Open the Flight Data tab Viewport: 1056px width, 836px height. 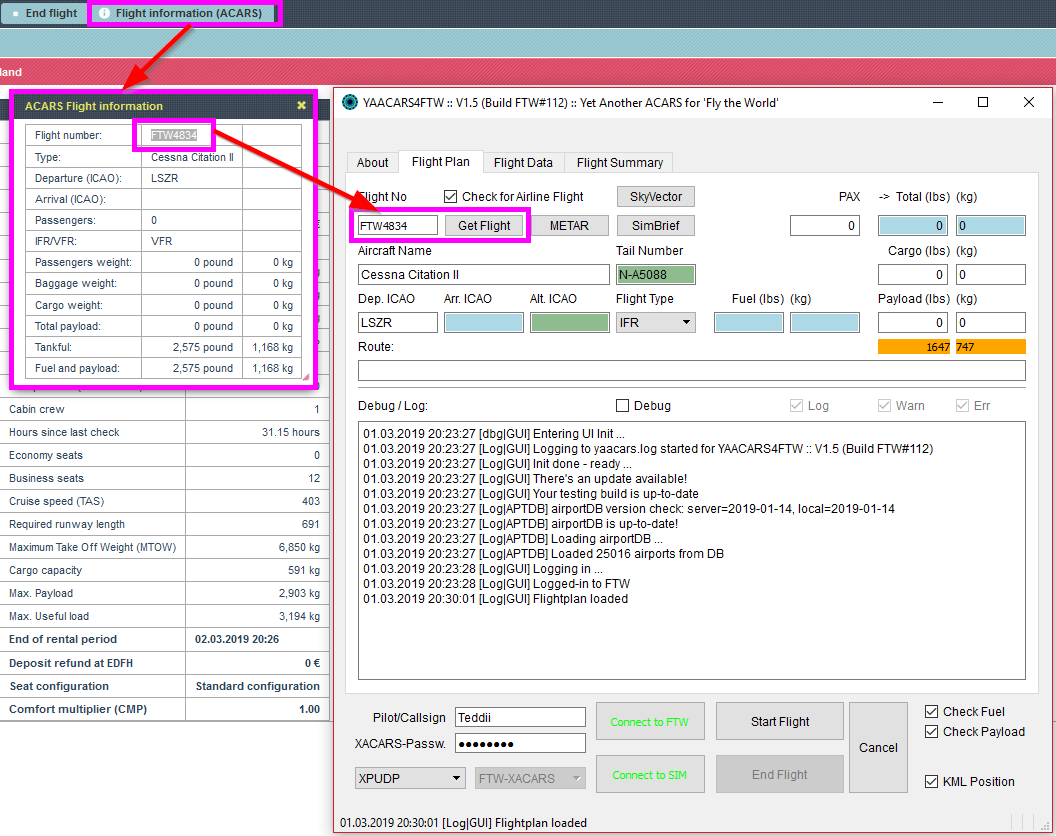click(x=523, y=162)
